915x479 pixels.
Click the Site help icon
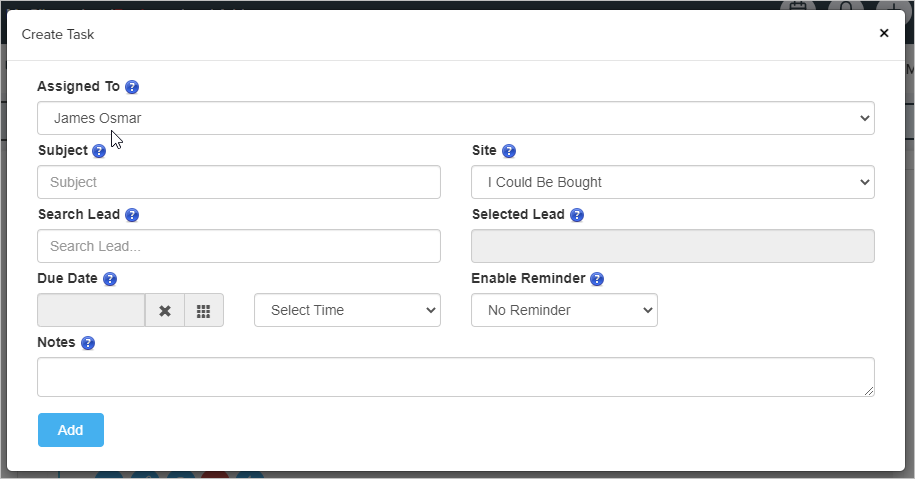(x=509, y=151)
